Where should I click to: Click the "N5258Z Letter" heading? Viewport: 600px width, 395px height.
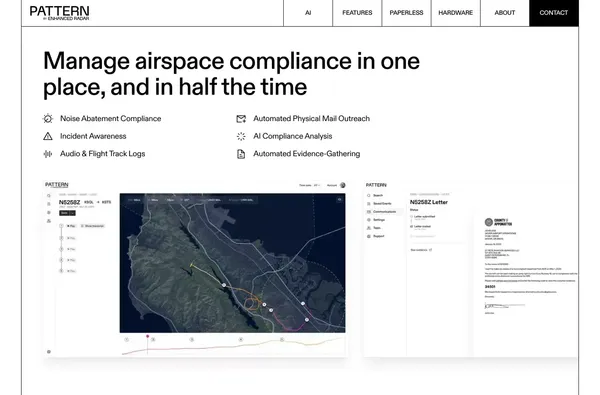point(429,202)
